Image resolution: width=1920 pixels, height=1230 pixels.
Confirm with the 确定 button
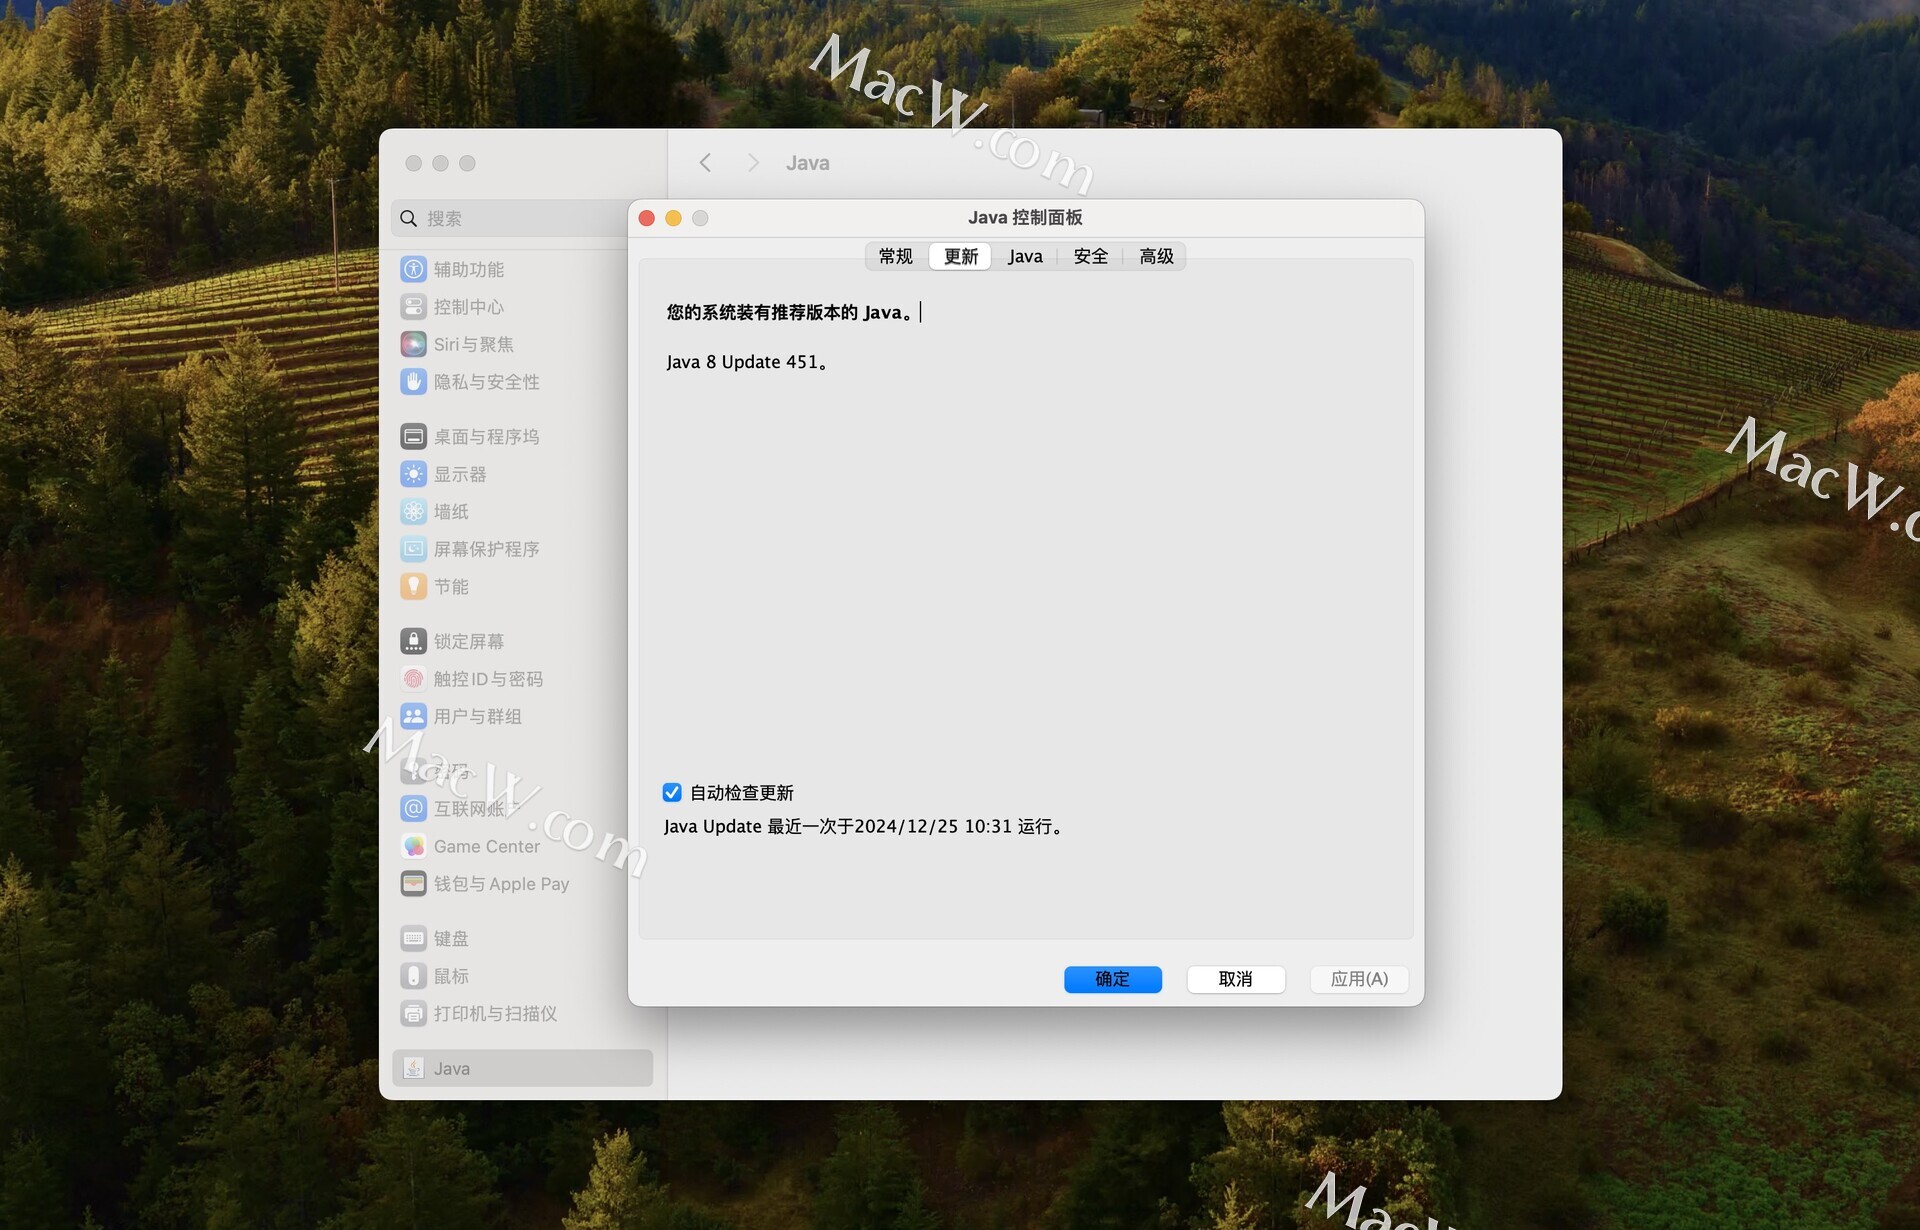(x=1113, y=979)
